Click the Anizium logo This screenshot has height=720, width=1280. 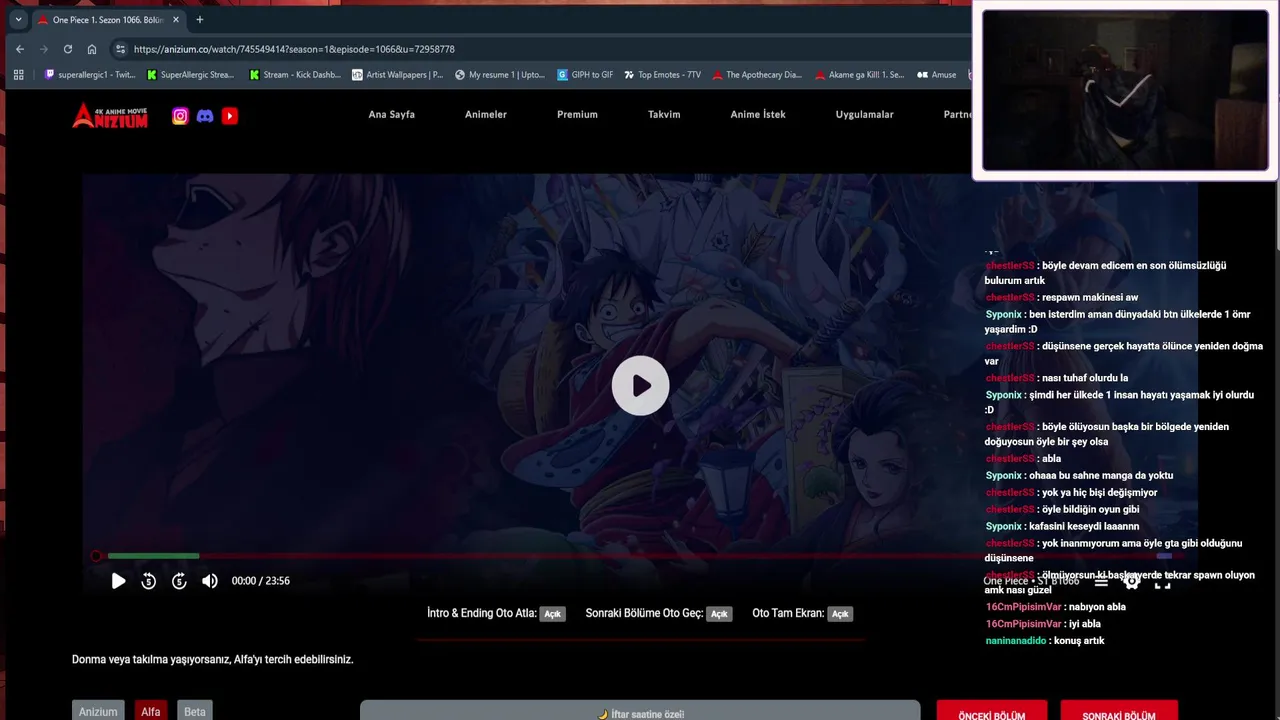pyautogui.click(x=110, y=116)
